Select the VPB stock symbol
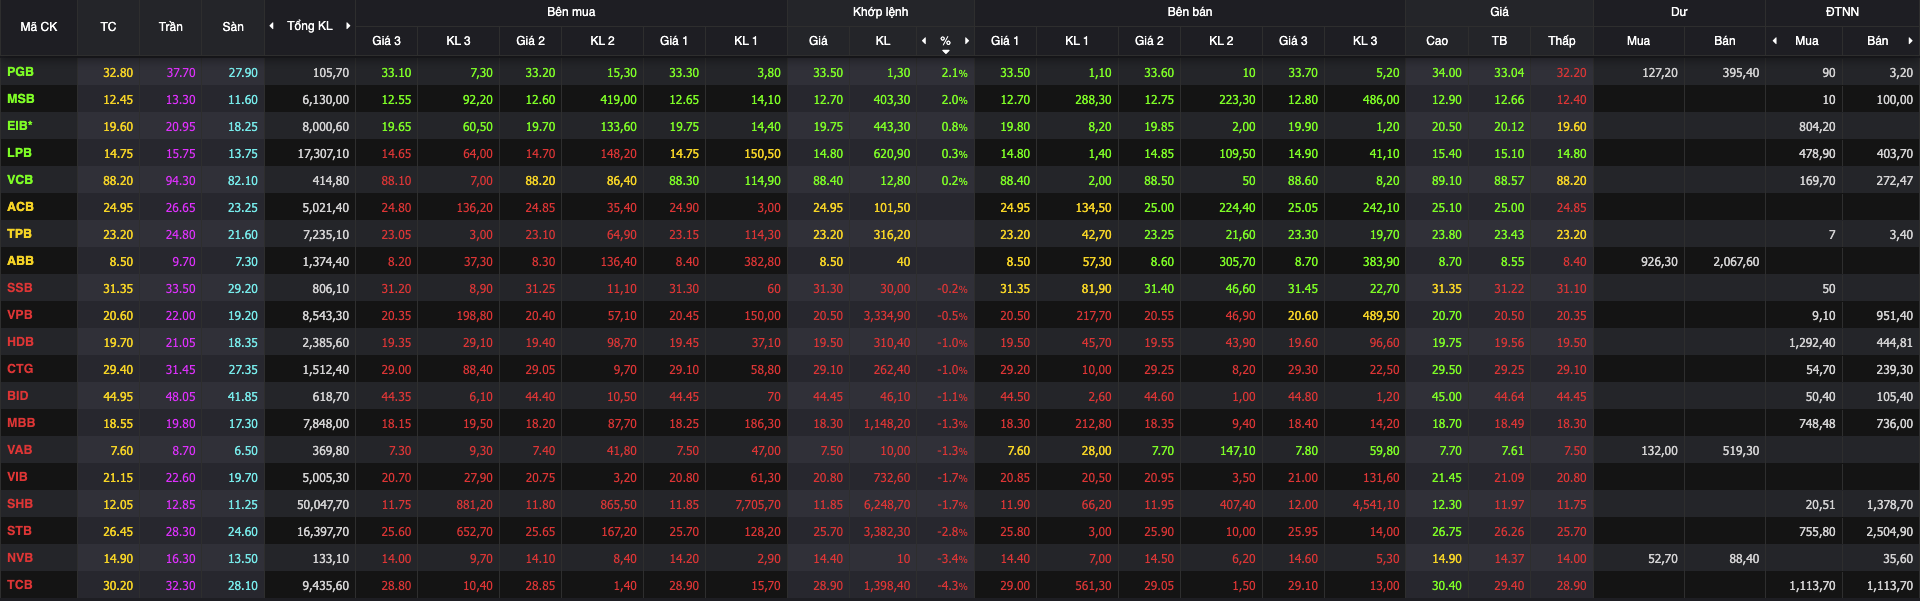 tap(19, 315)
